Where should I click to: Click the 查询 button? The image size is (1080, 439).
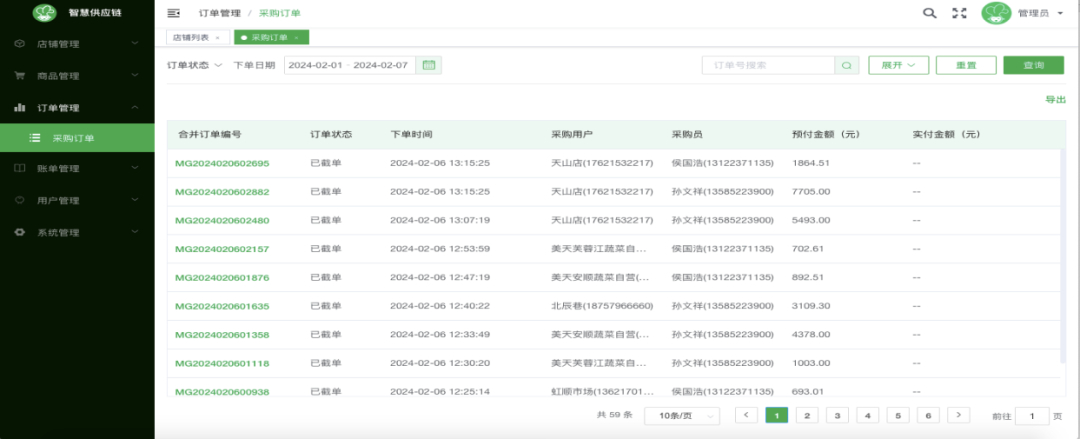pyautogui.click(x=1034, y=65)
